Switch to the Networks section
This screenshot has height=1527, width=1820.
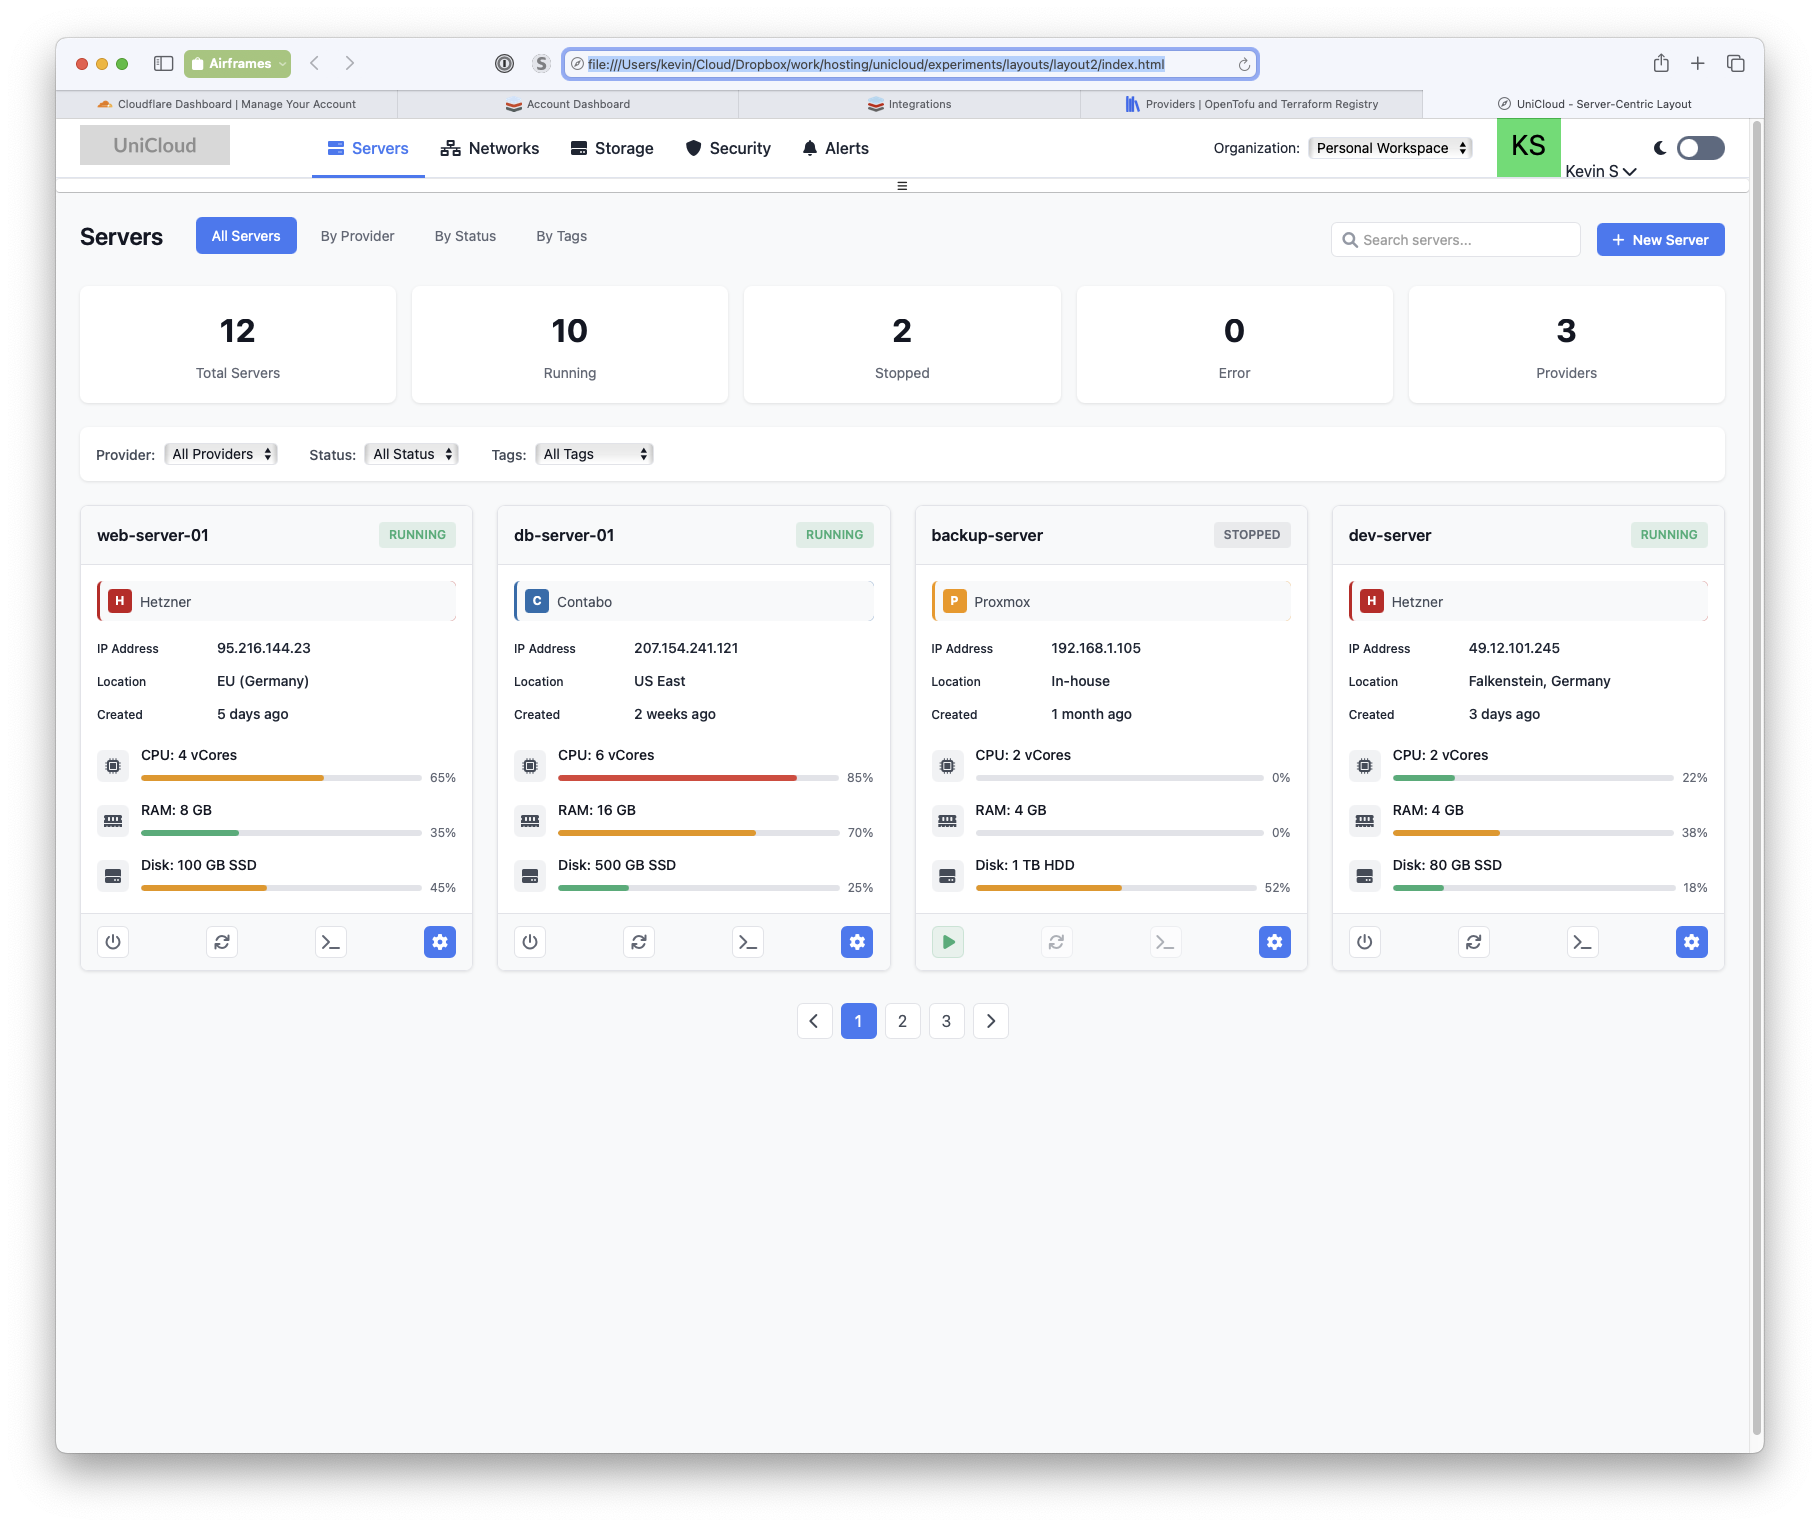click(490, 148)
